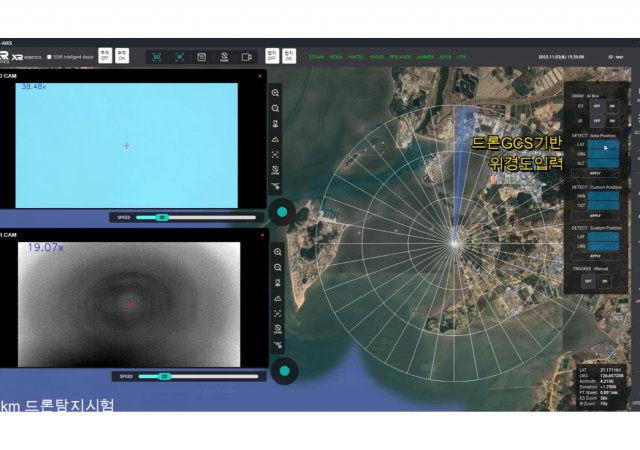This screenshot has width=640, height=450.
Task: Turn ON the EO AI Box drawing
Action: tap(612, 104)
